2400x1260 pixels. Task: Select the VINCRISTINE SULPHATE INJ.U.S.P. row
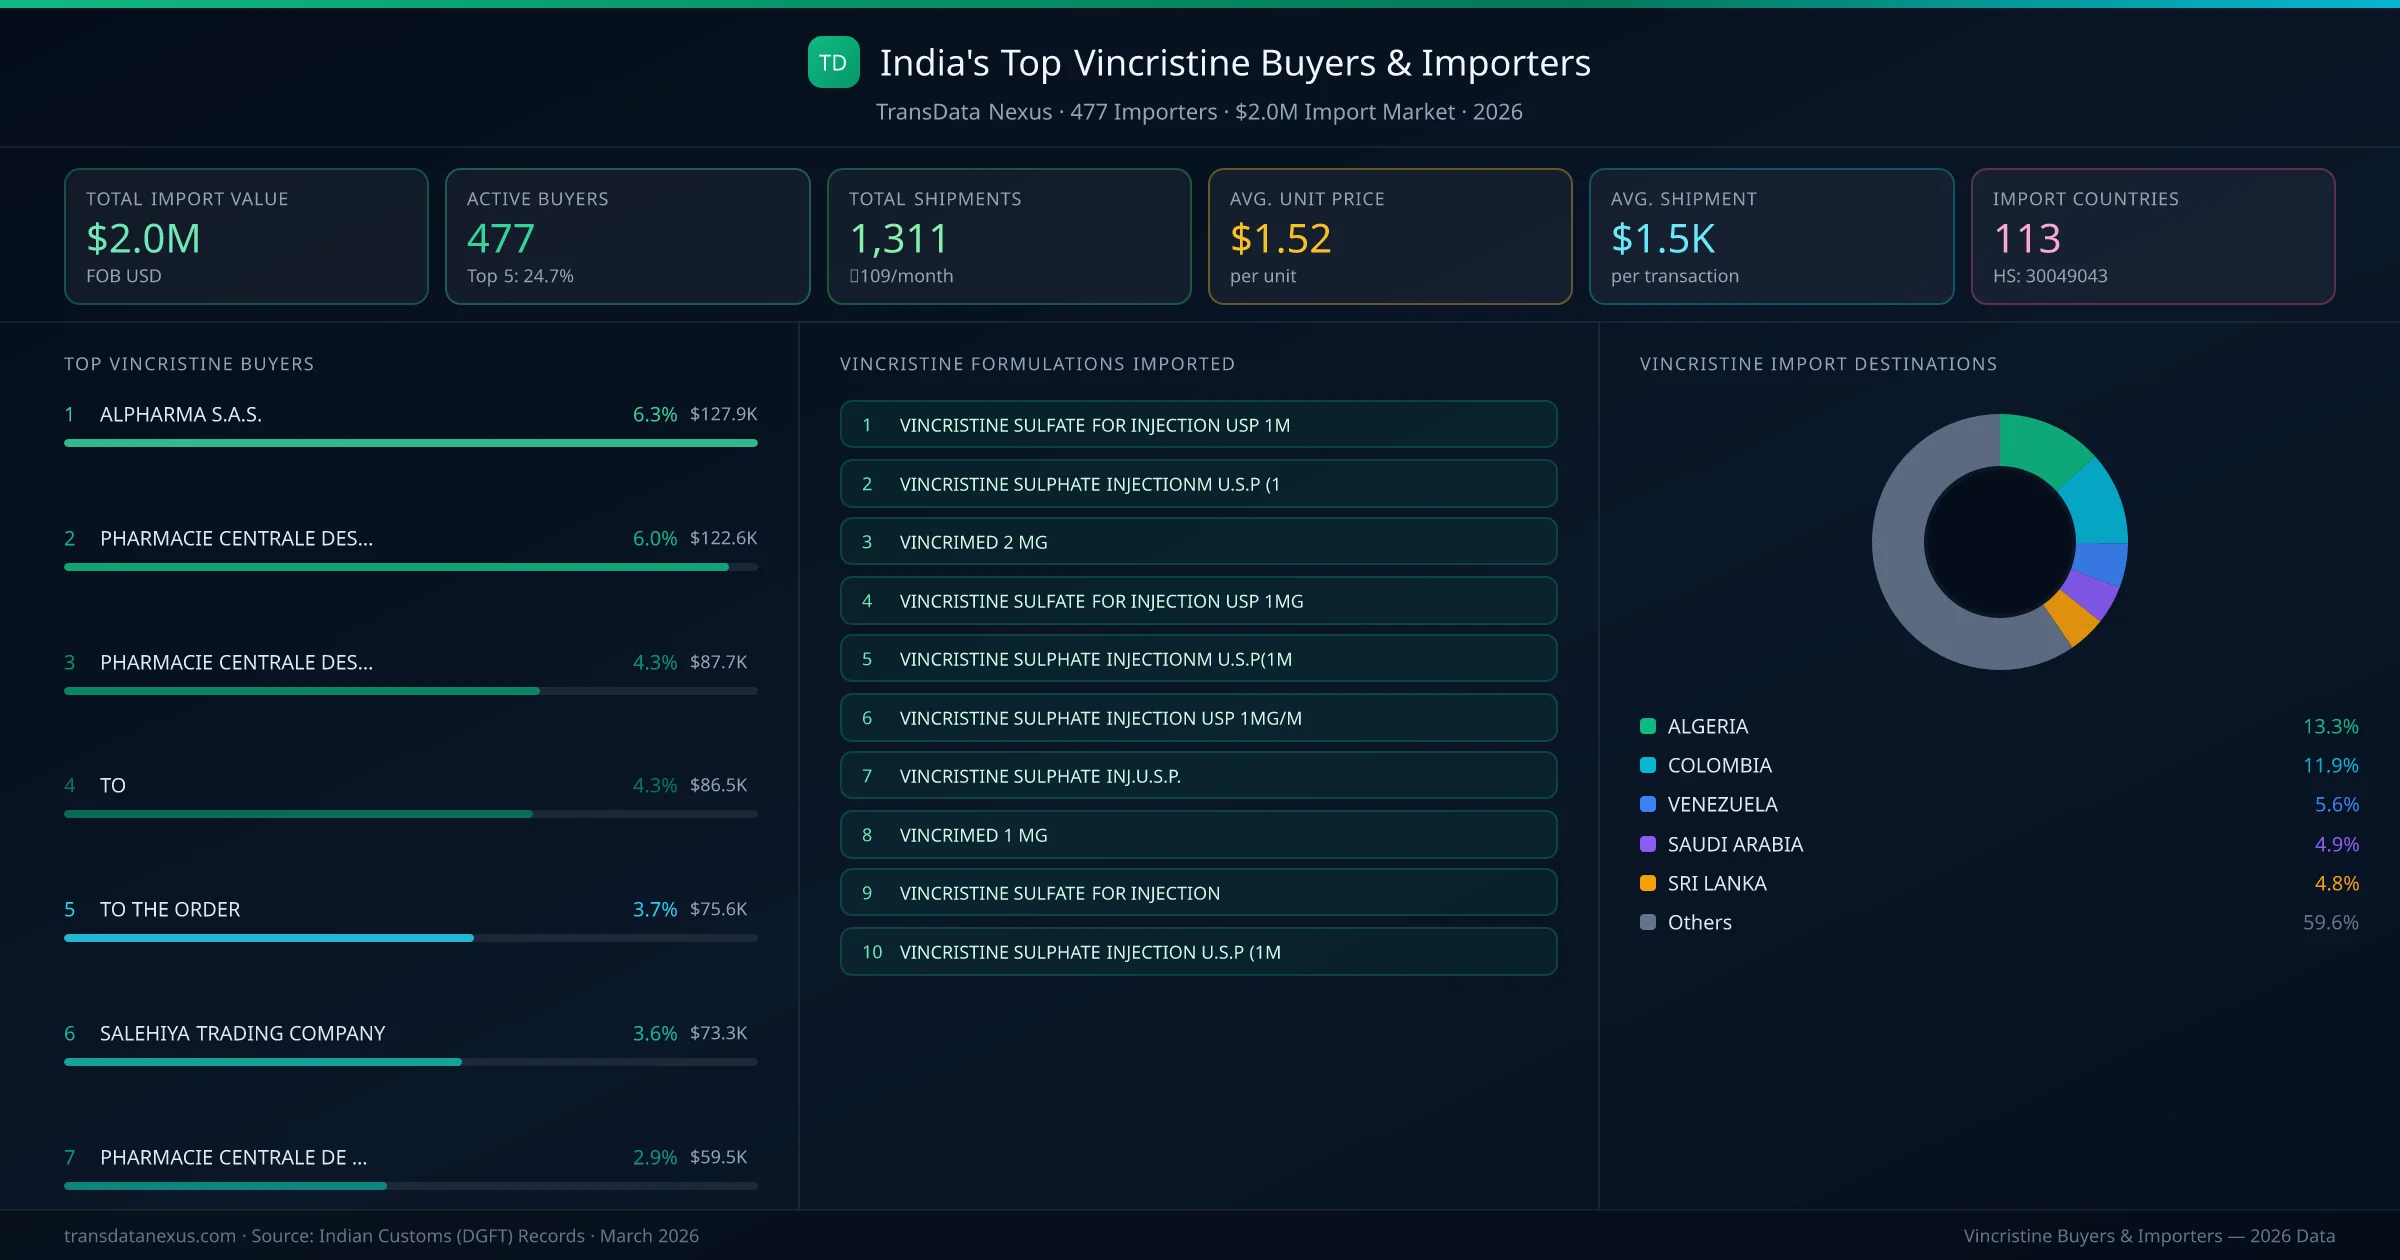(1198, 776)
